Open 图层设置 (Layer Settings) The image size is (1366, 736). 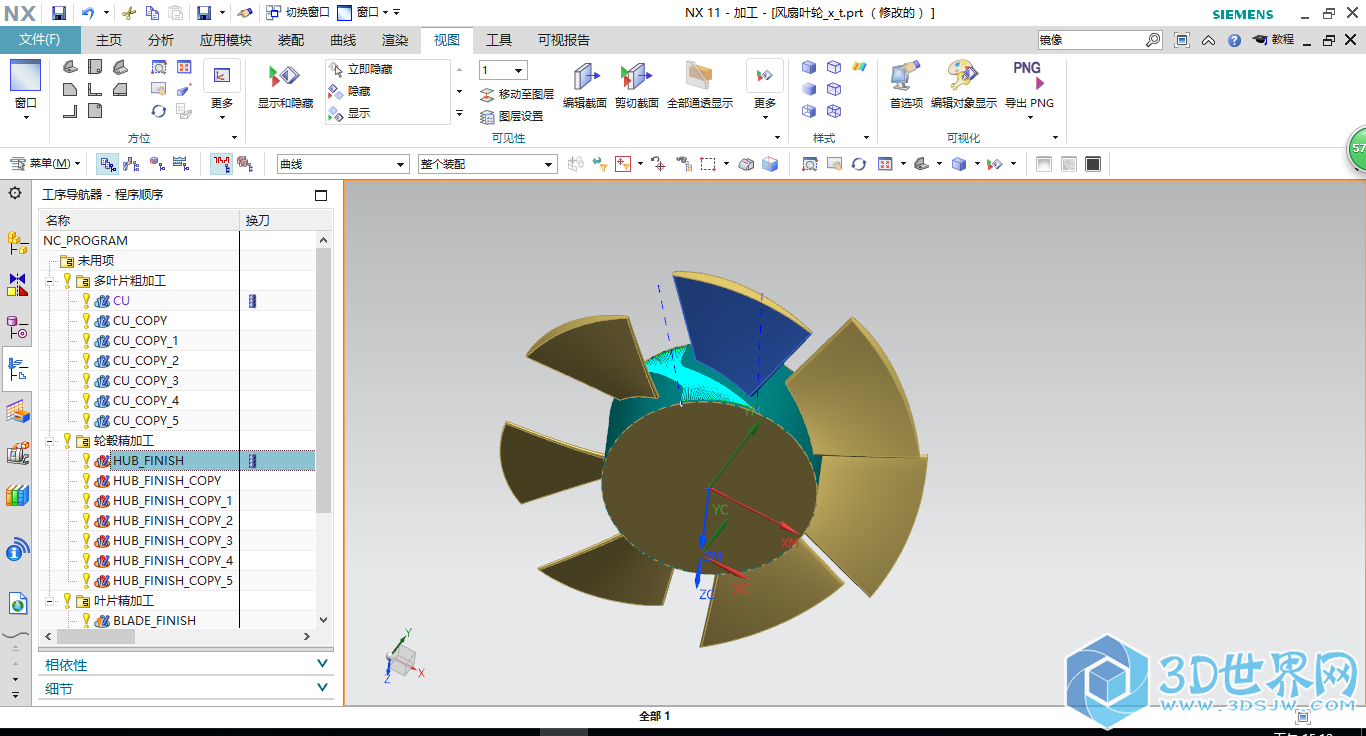coord(512,116)
